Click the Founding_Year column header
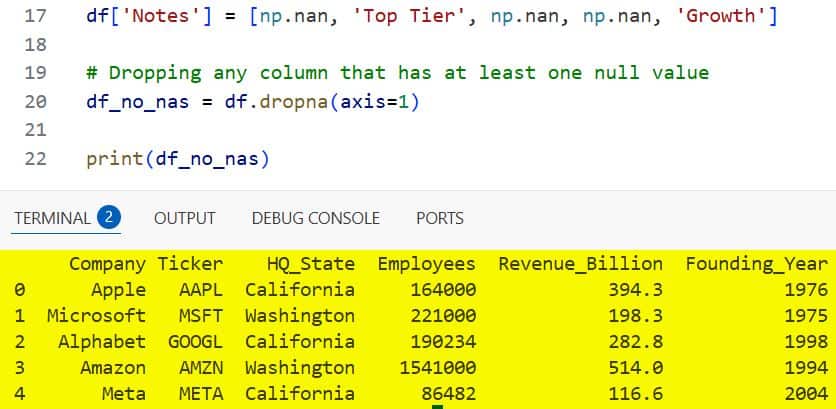The width and height of the screenshot is (836, 409). 757,264
